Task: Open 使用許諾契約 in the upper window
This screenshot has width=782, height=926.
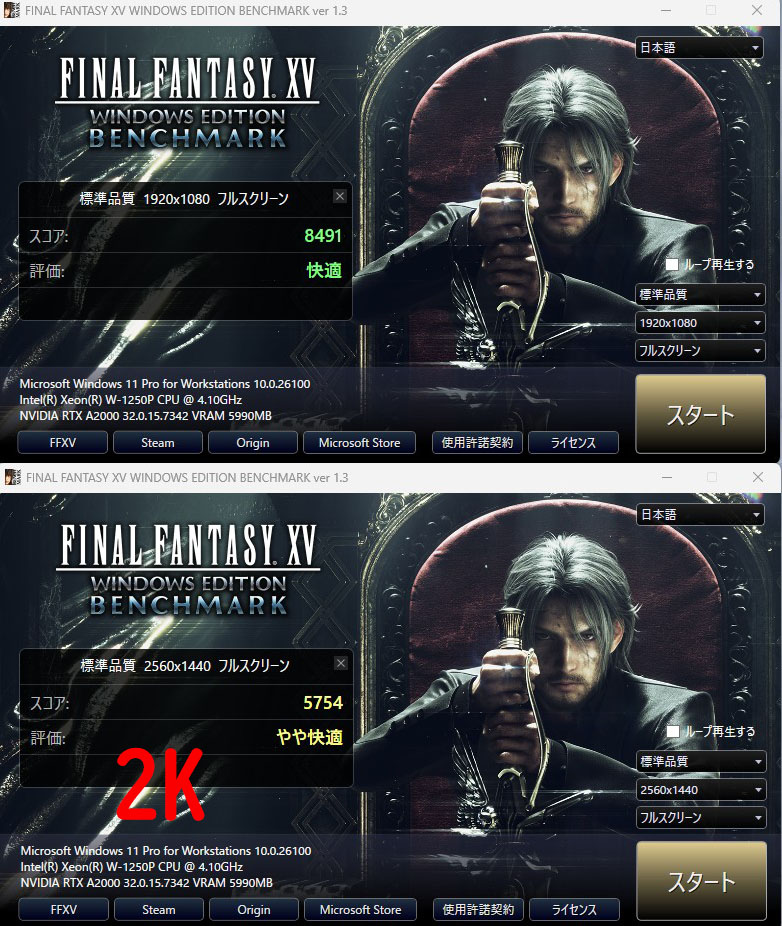Action: [x=477, y=443]
